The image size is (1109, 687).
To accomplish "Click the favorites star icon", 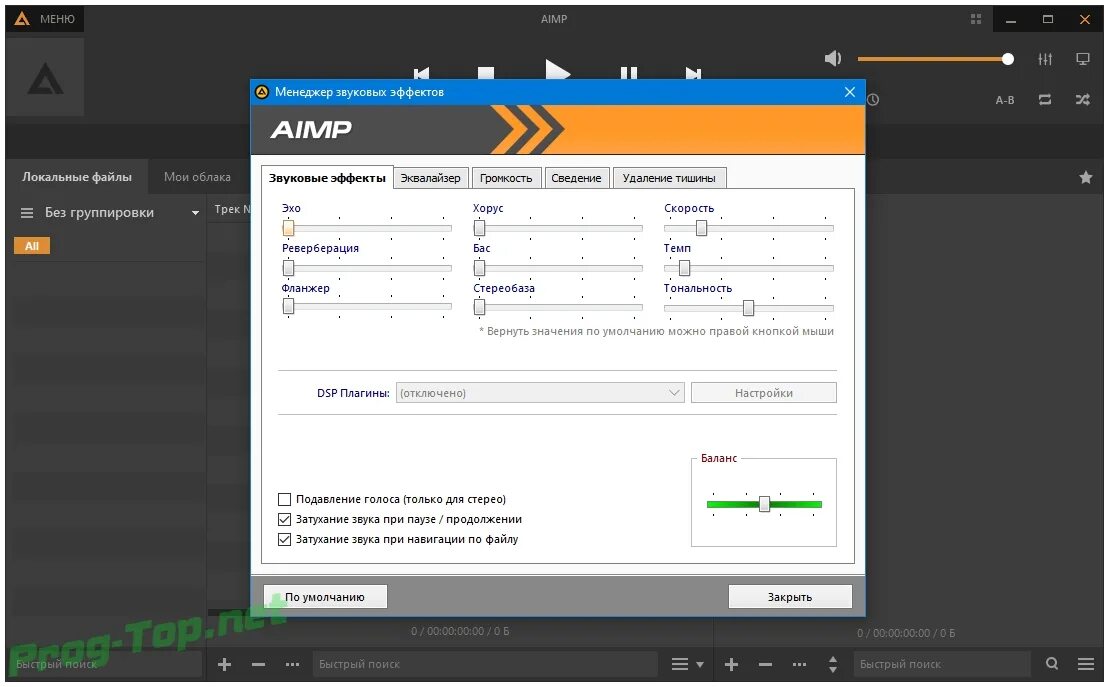I will [x=1086, y=177].
